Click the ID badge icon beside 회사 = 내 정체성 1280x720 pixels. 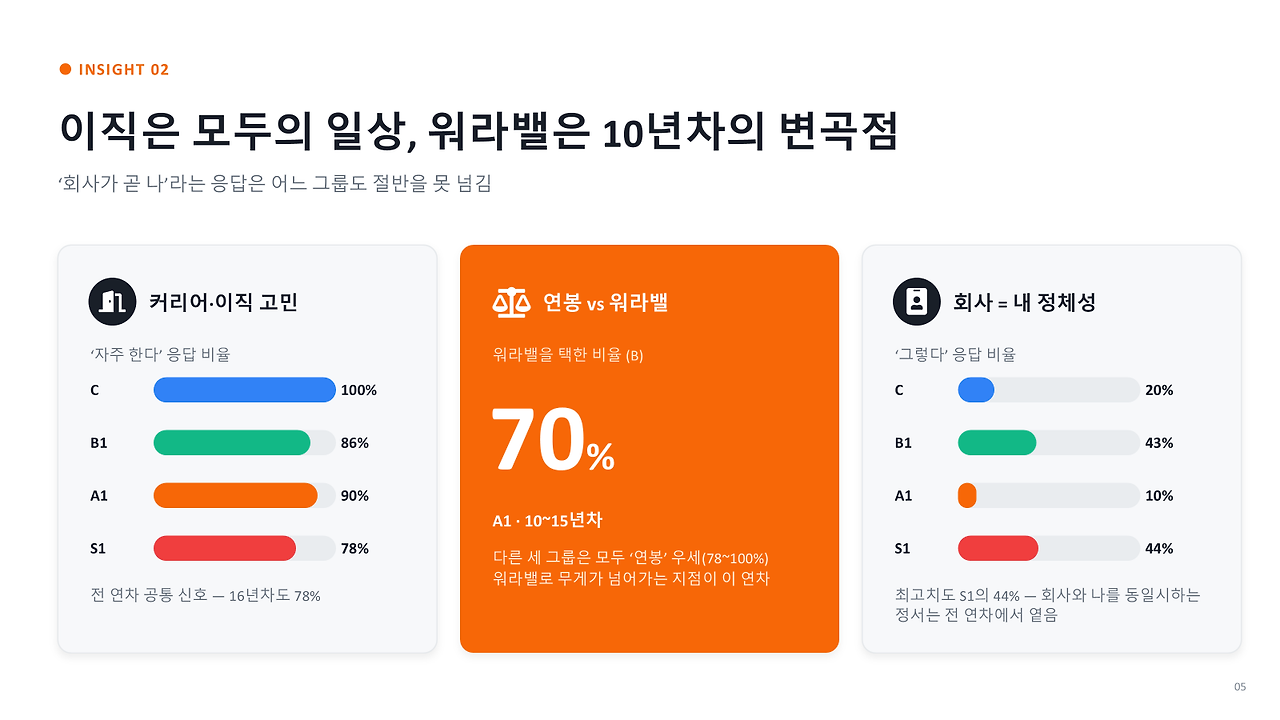[x=916, y=301]
